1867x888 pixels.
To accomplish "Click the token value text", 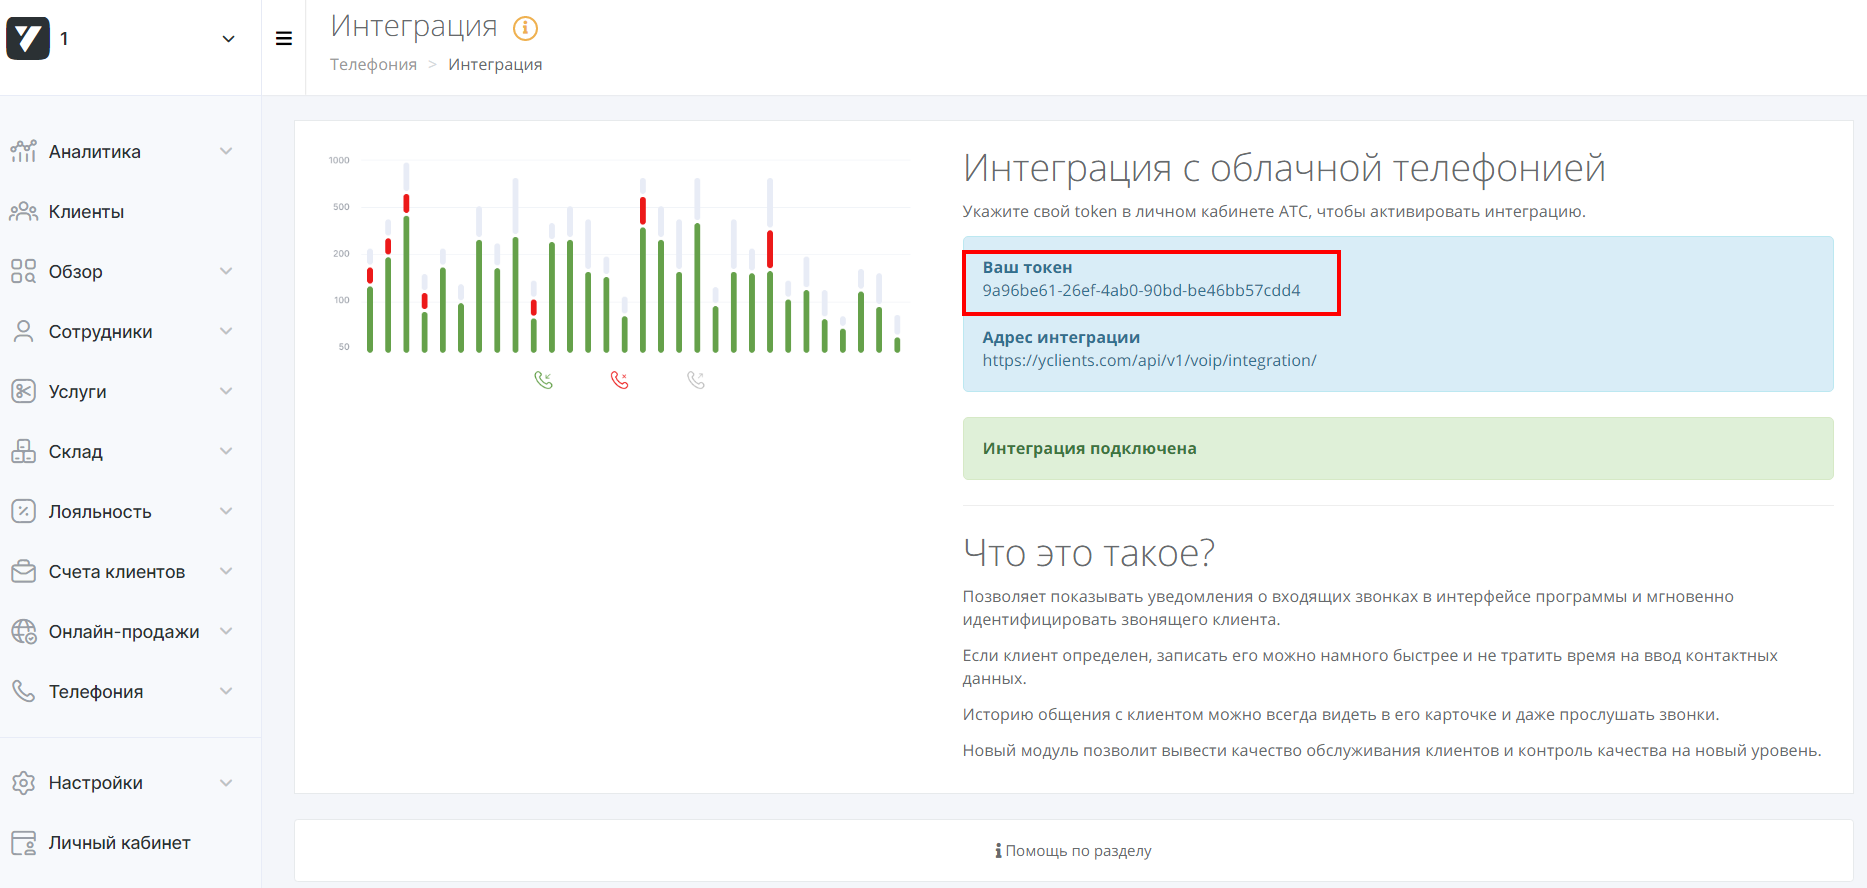I will coord(1141,291).
